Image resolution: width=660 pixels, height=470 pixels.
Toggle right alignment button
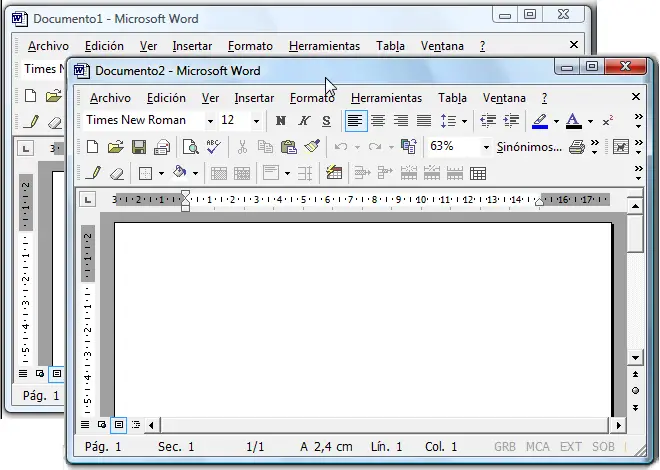(x=401, y=121)
